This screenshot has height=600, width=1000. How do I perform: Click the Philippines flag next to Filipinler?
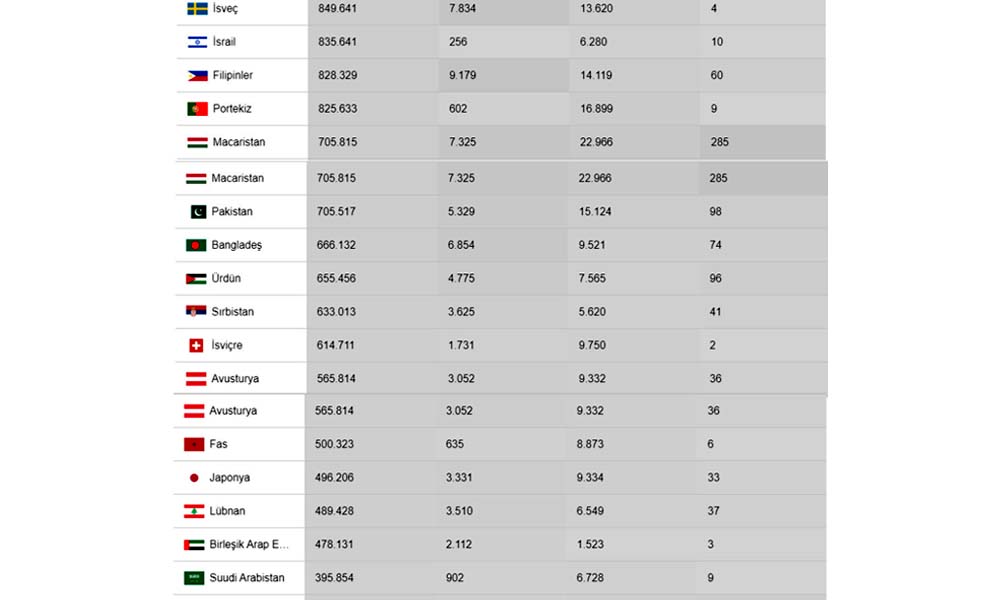tap(197, 76)
